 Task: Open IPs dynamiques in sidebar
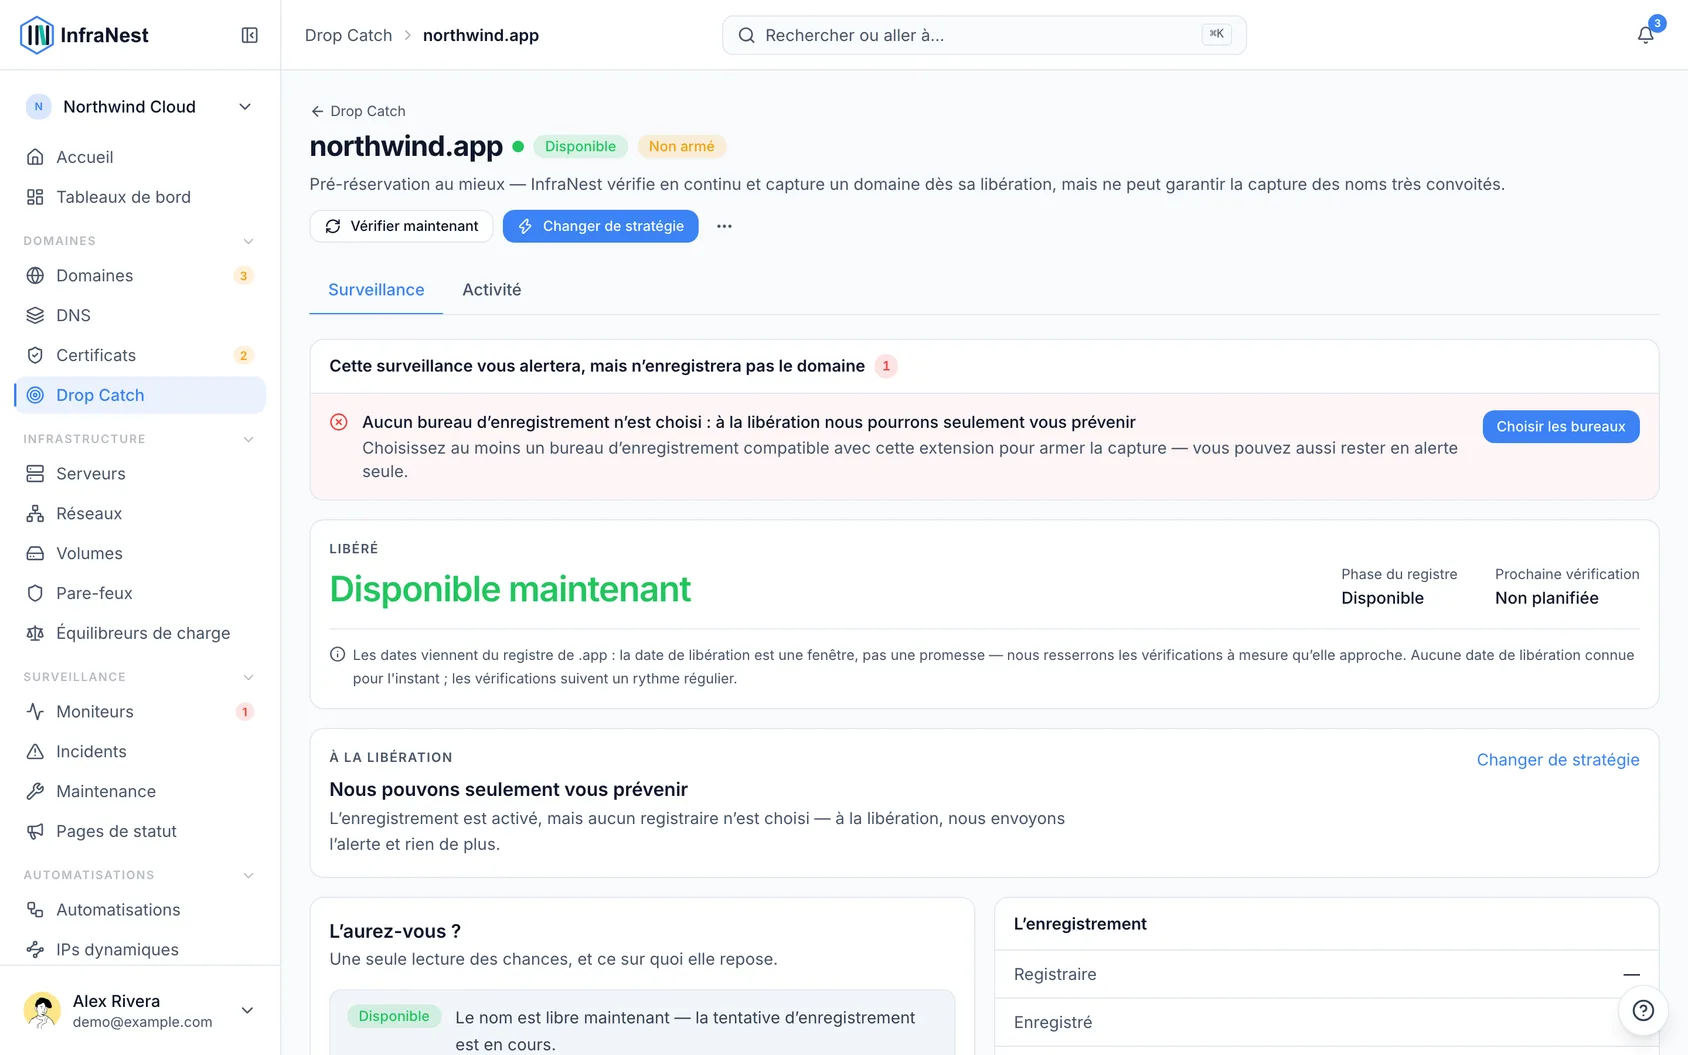point(140,949)
